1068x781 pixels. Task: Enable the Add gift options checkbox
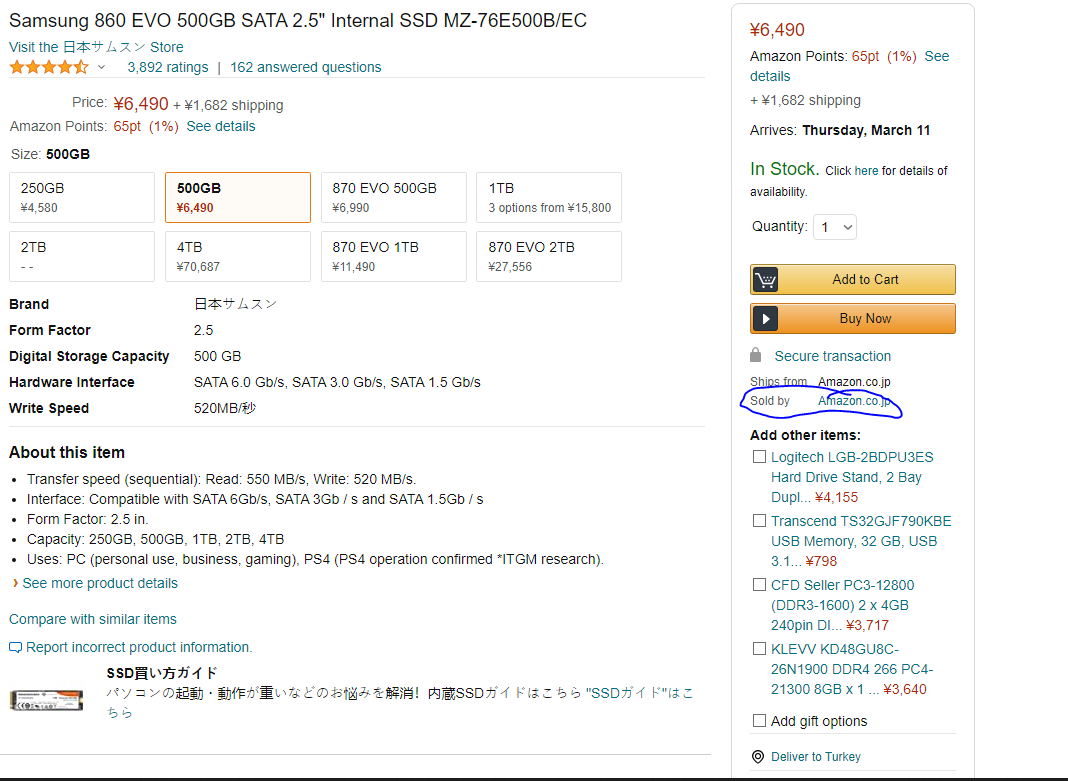tap(759, 721)
